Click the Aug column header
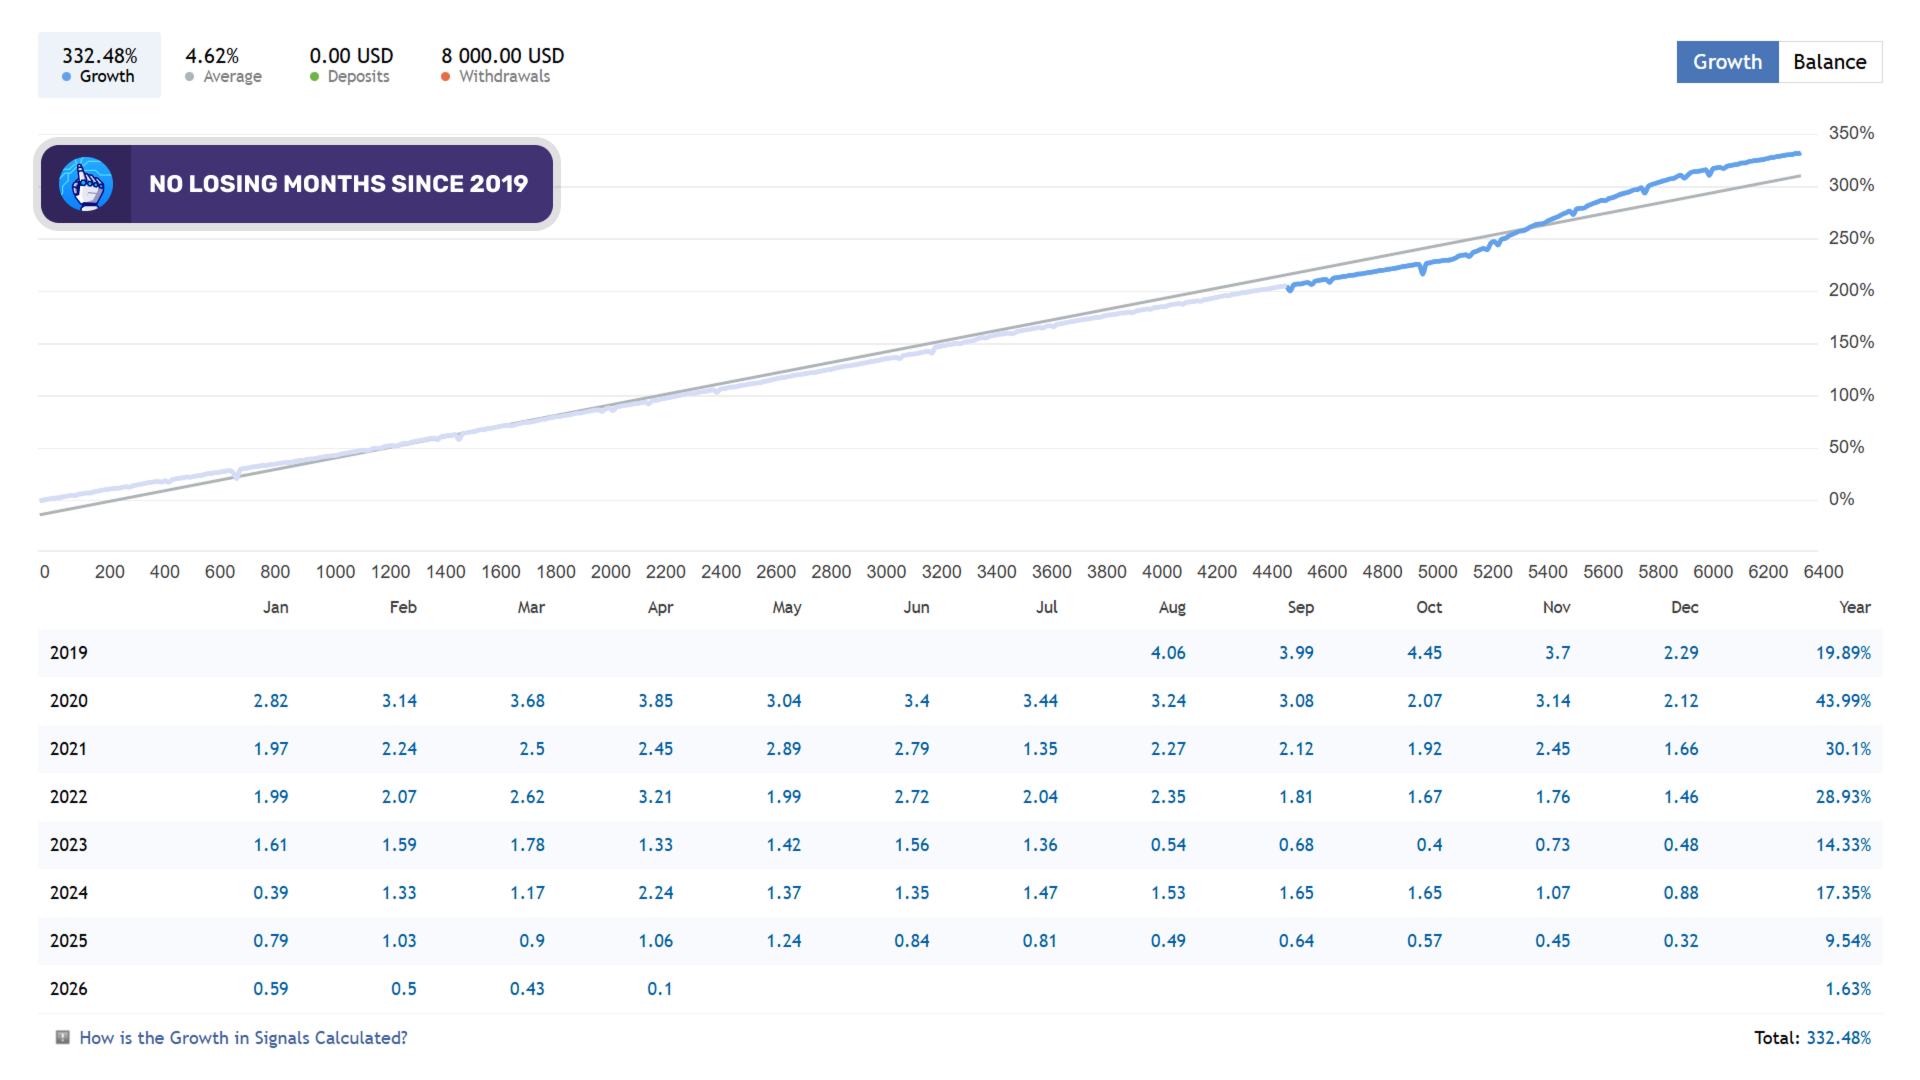The height and width of the screenshot is (1080, 1920). click(1172, 607)
